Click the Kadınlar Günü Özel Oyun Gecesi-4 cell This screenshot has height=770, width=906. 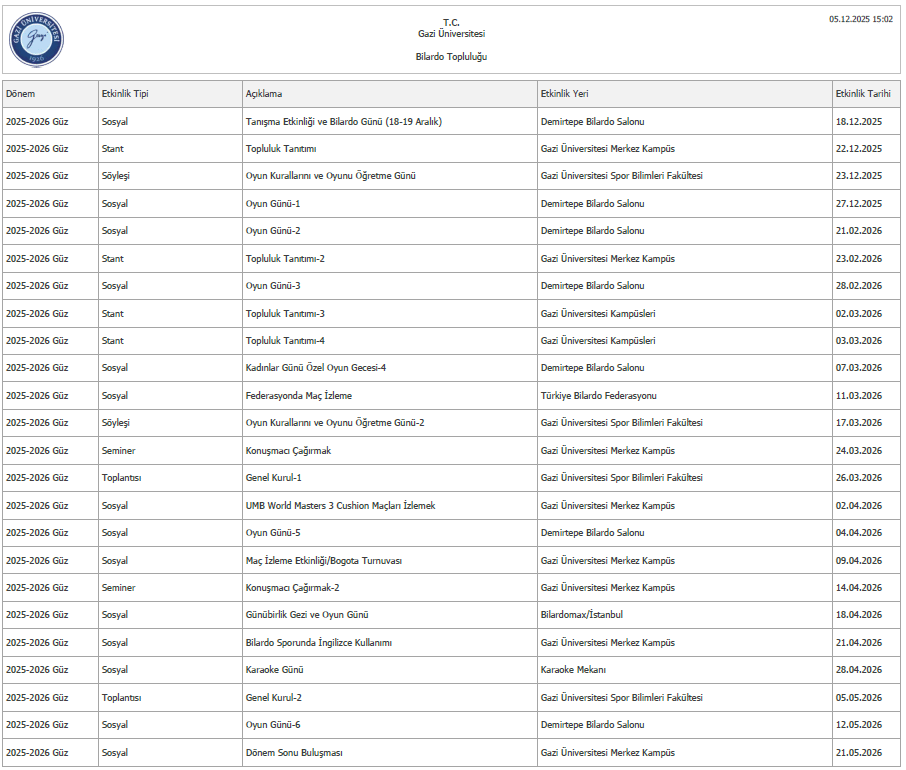click(x=315, y=368)
